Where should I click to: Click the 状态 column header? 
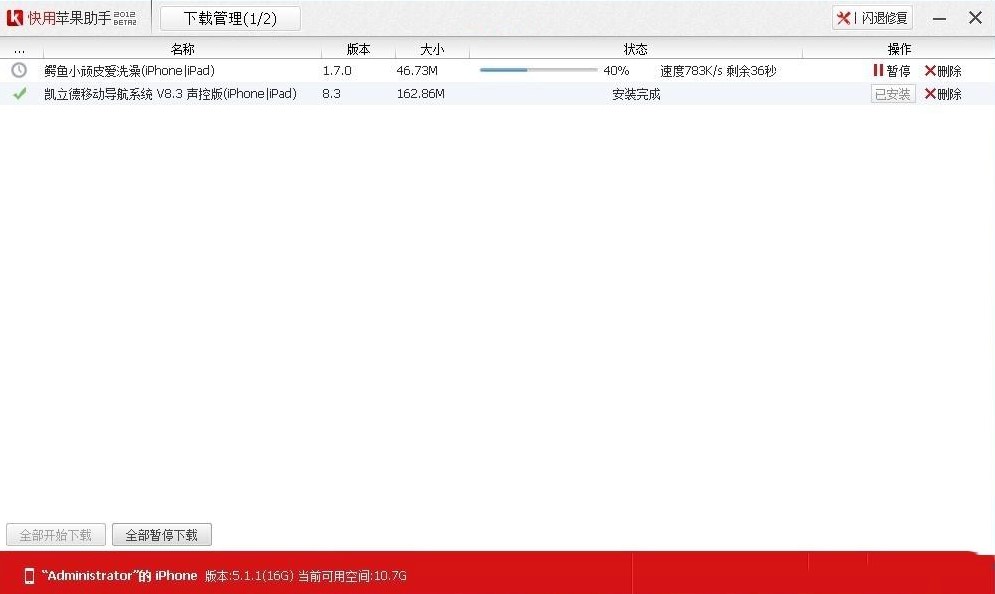(x=636, y=49)
